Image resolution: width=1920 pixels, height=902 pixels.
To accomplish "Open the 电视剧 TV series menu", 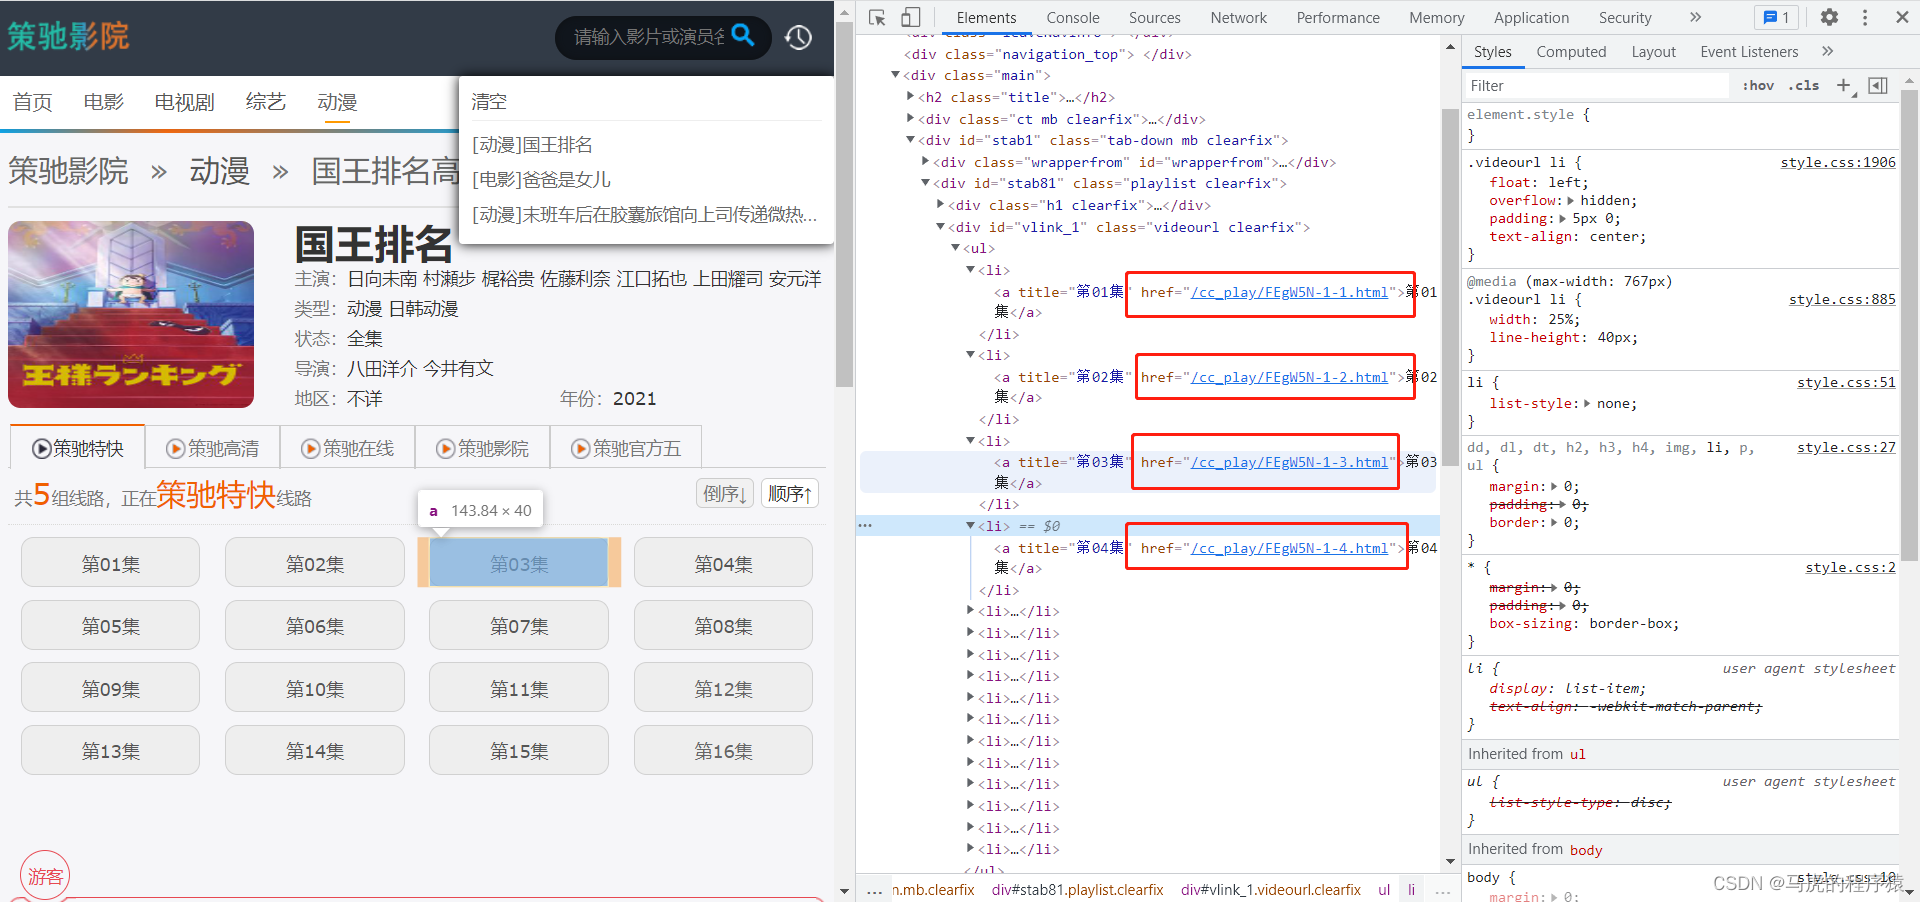I will point(184,102).
